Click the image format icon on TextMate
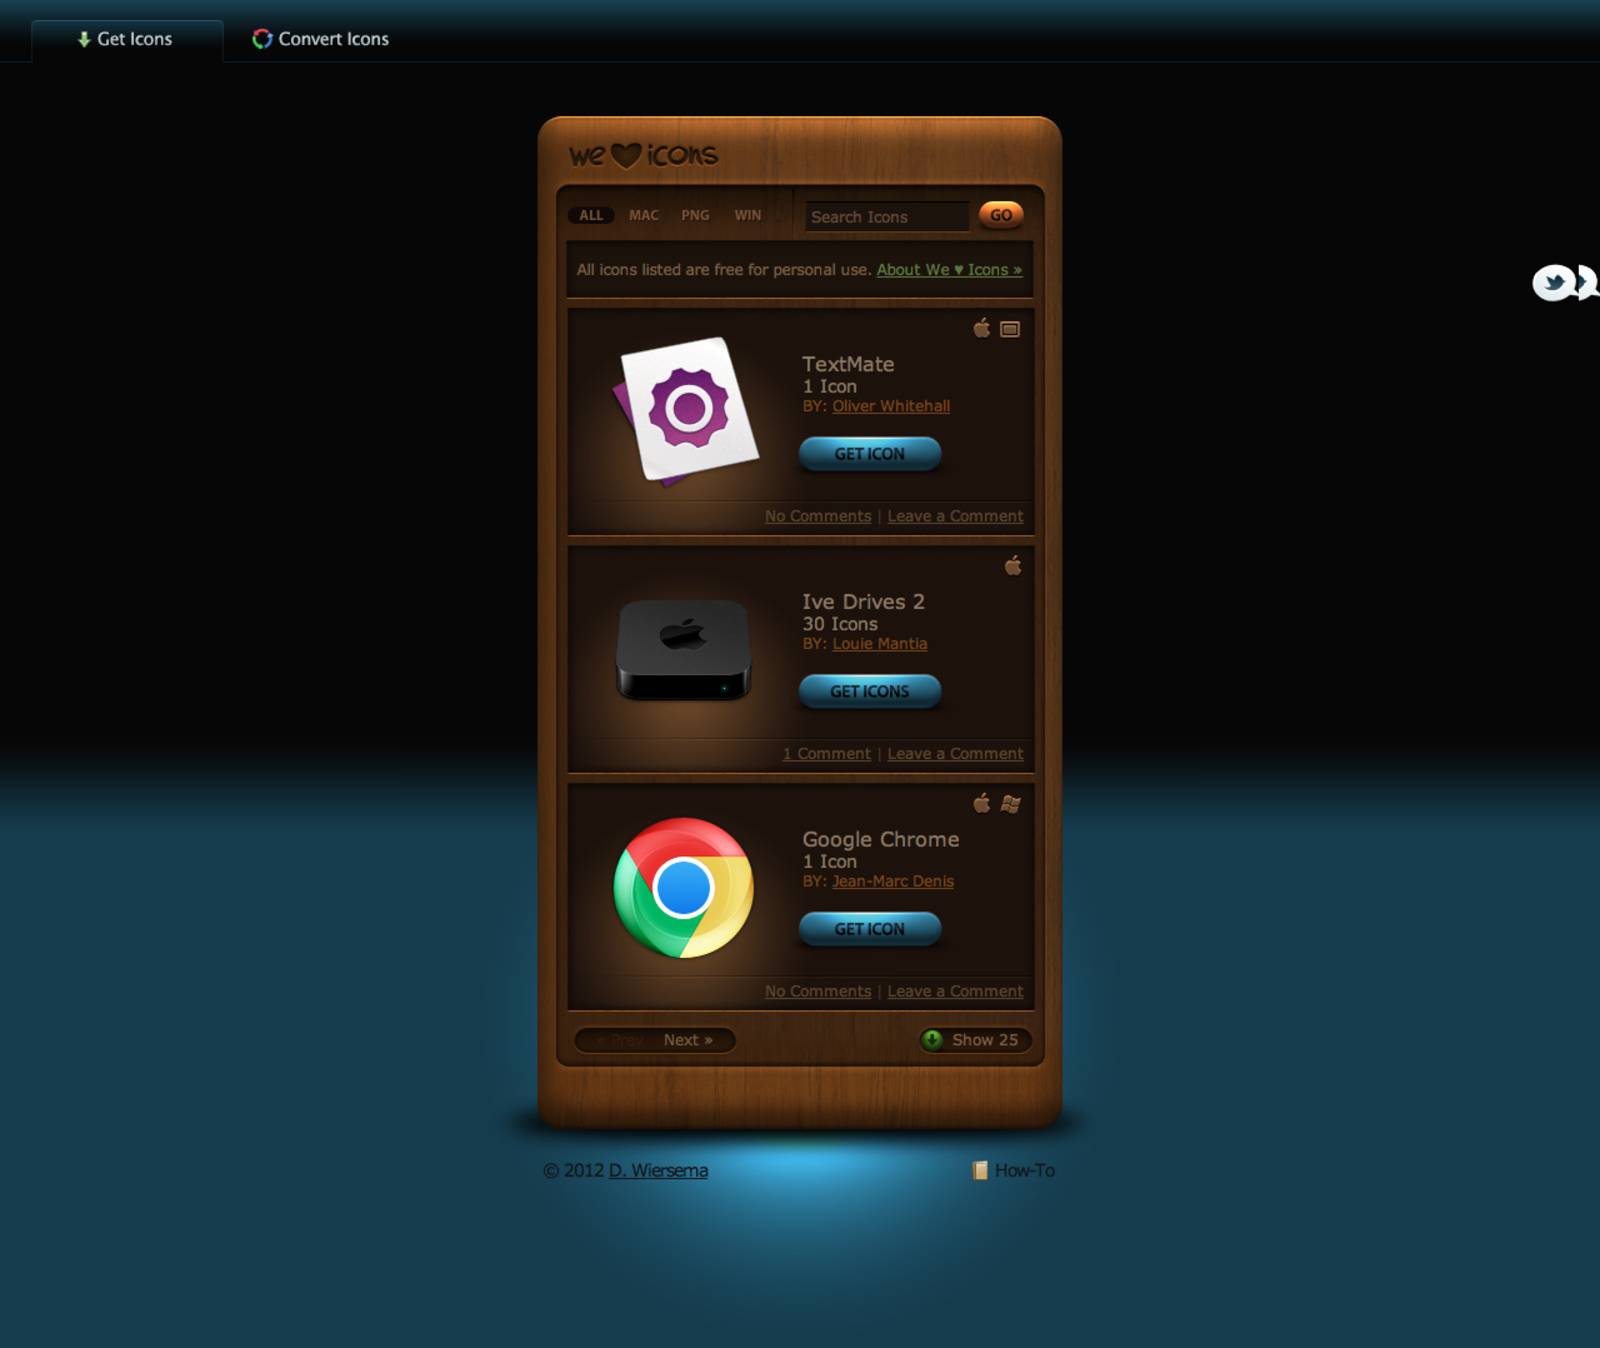 click(x=1010, y=329)
